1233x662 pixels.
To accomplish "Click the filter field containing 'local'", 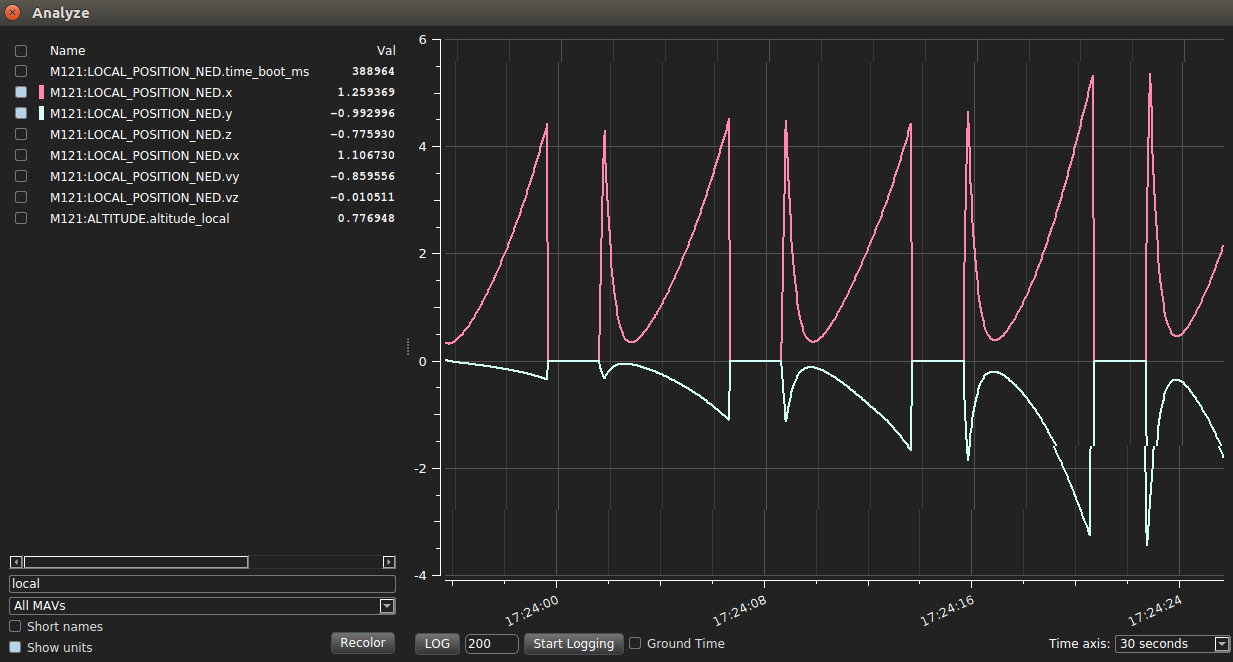I will click(x=200, y=583).
